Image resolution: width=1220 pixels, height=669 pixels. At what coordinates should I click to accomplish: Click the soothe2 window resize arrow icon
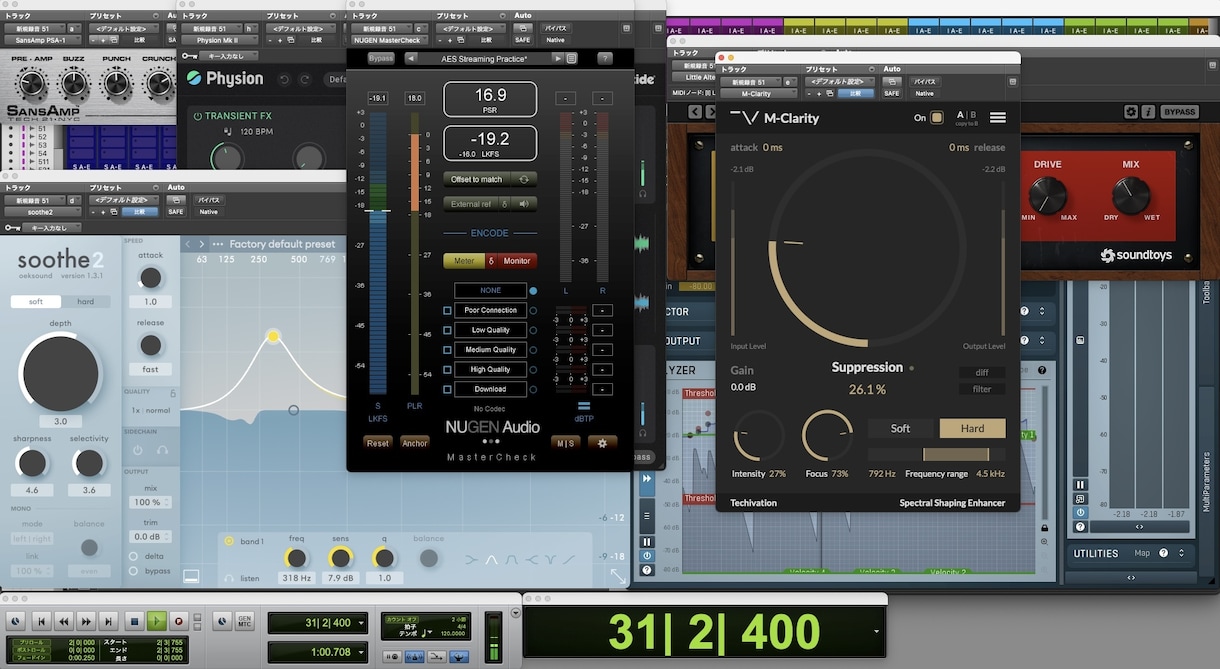619,577
